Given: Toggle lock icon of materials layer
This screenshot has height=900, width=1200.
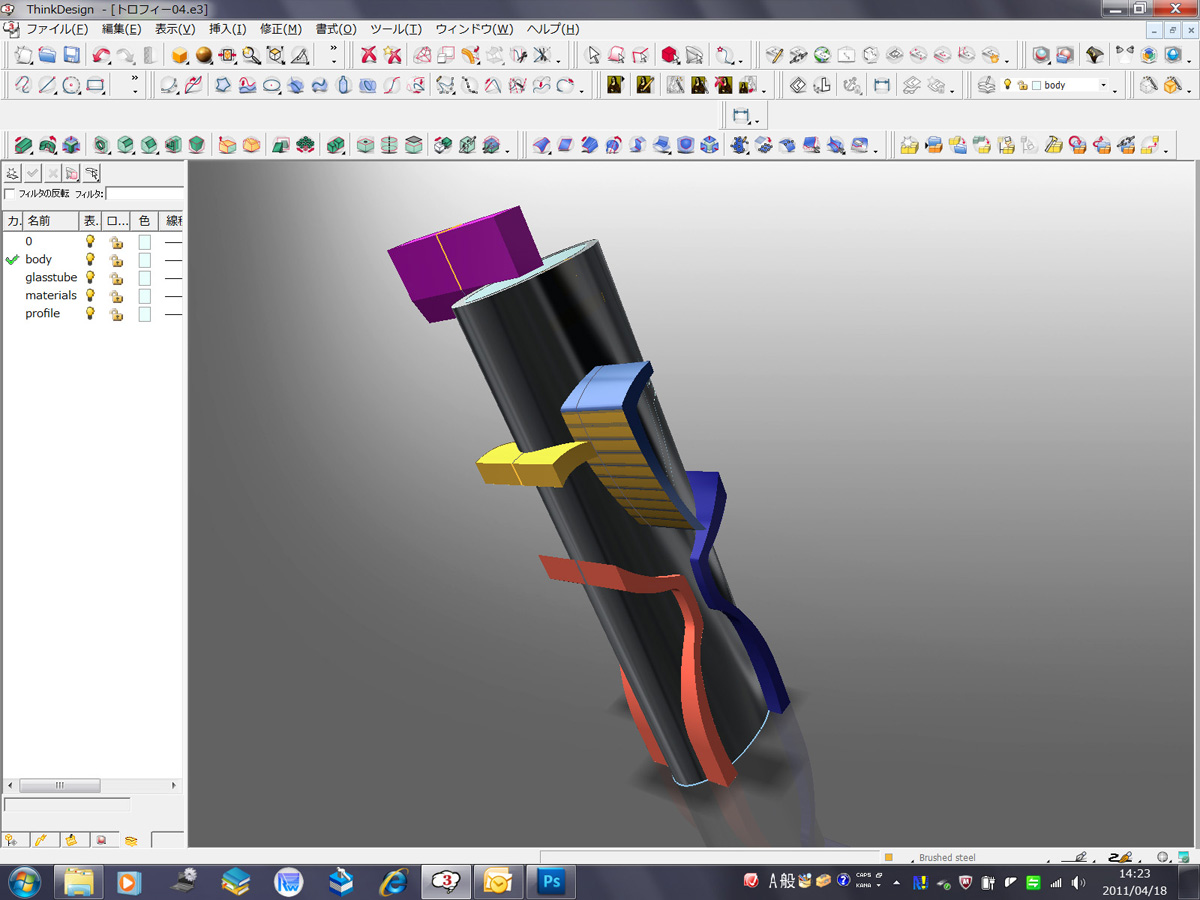Looking at the screenshot, I should click(x=116, y=296).
